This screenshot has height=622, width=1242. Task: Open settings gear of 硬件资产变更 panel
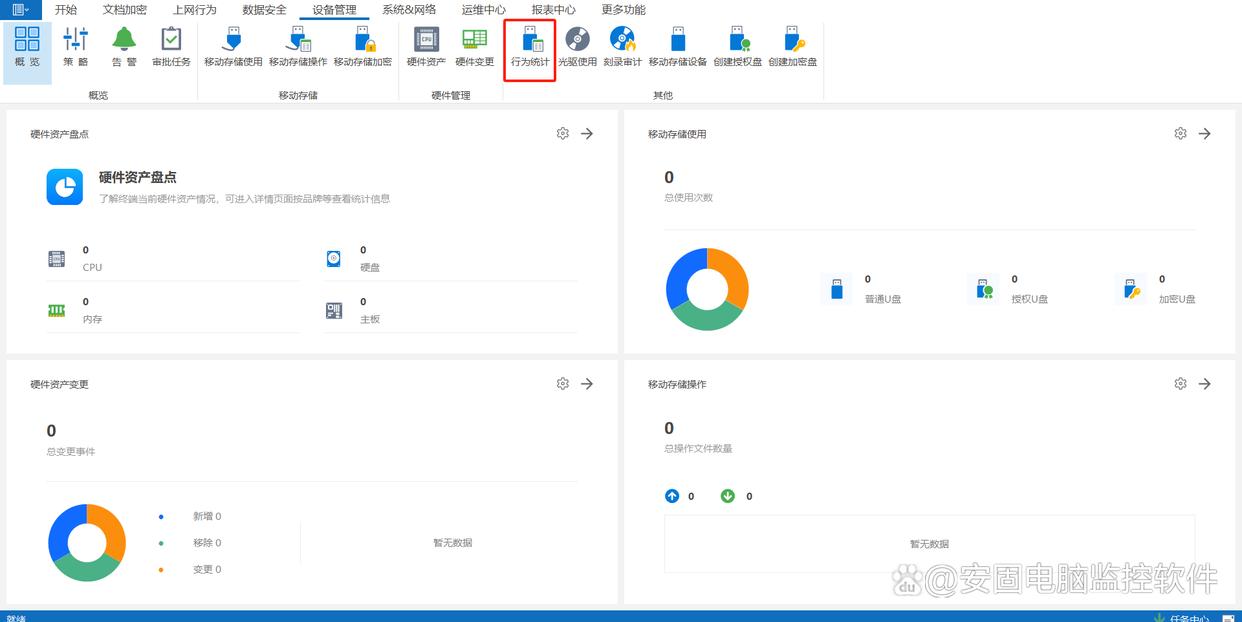[563, 383]
